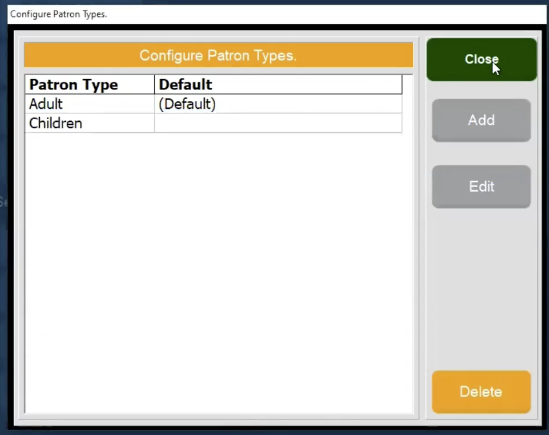549x435 pixels.
Task: Click the orange Configure Patron Types banner
Action: coord(218,55)
